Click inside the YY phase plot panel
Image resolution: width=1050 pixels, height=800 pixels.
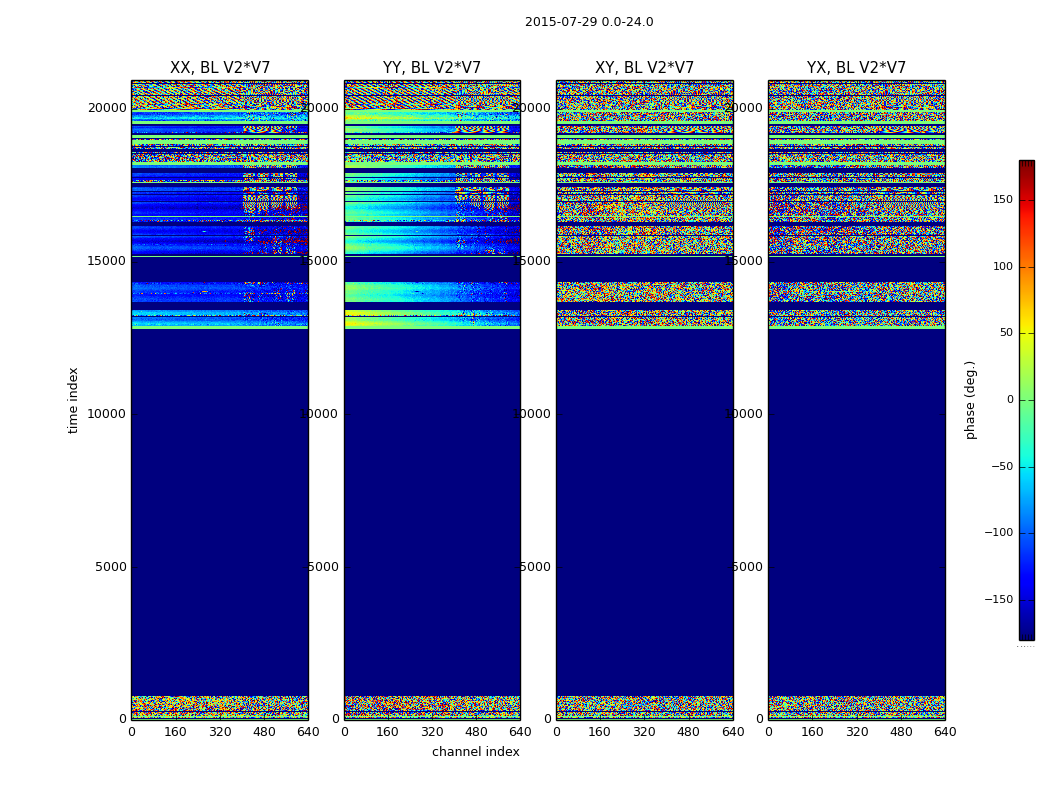pyautogui.click(x=432, y=500)
